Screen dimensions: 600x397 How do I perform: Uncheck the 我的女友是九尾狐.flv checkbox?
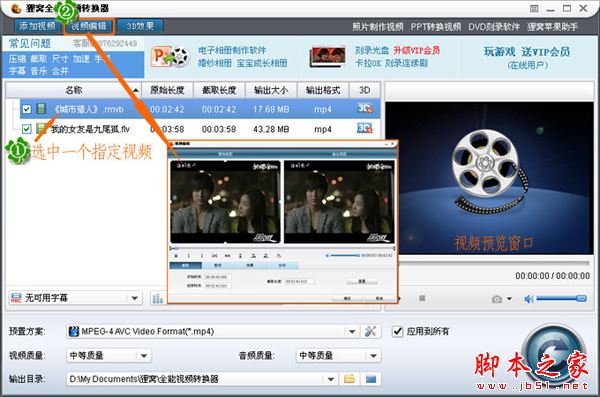coord(26,129)
